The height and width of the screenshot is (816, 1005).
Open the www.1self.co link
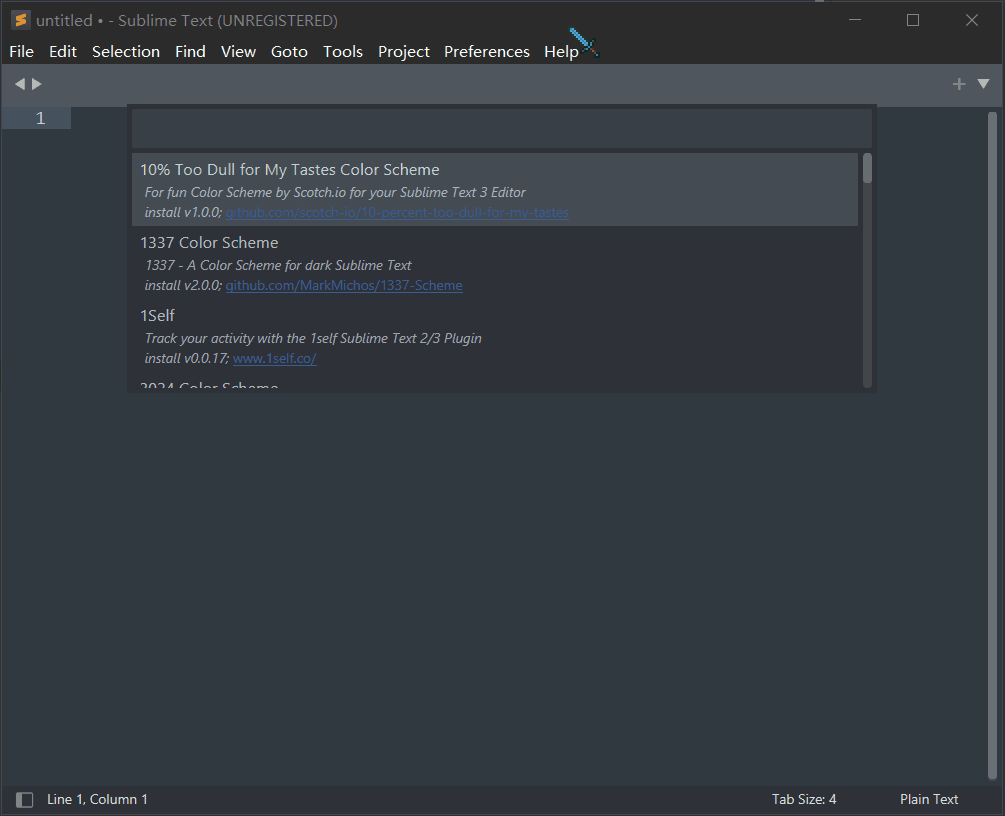[274, 358]
